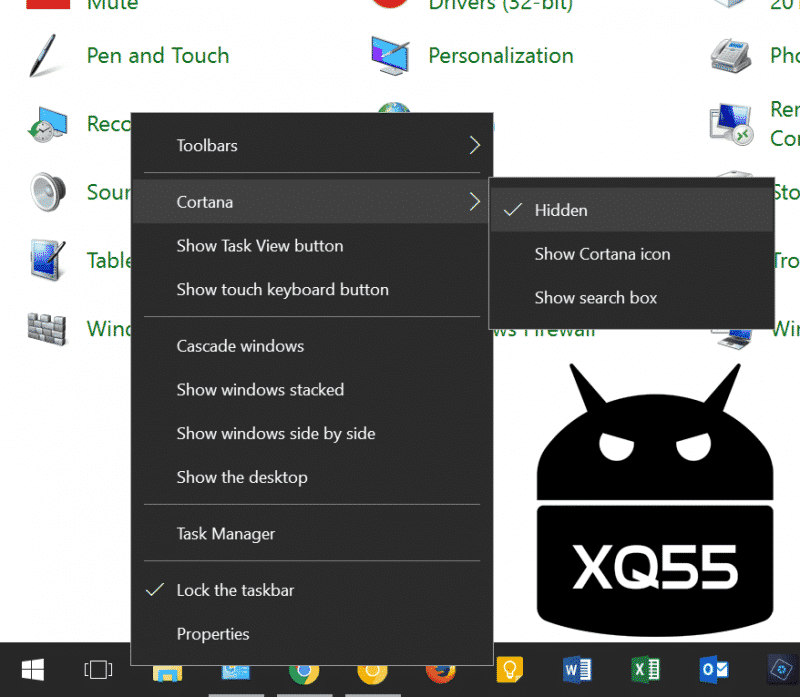Image resolution: width=800 pixels, height=697 pixels.
Task: Open Task View from the taskbar
Action: click(x=98, y=669)
